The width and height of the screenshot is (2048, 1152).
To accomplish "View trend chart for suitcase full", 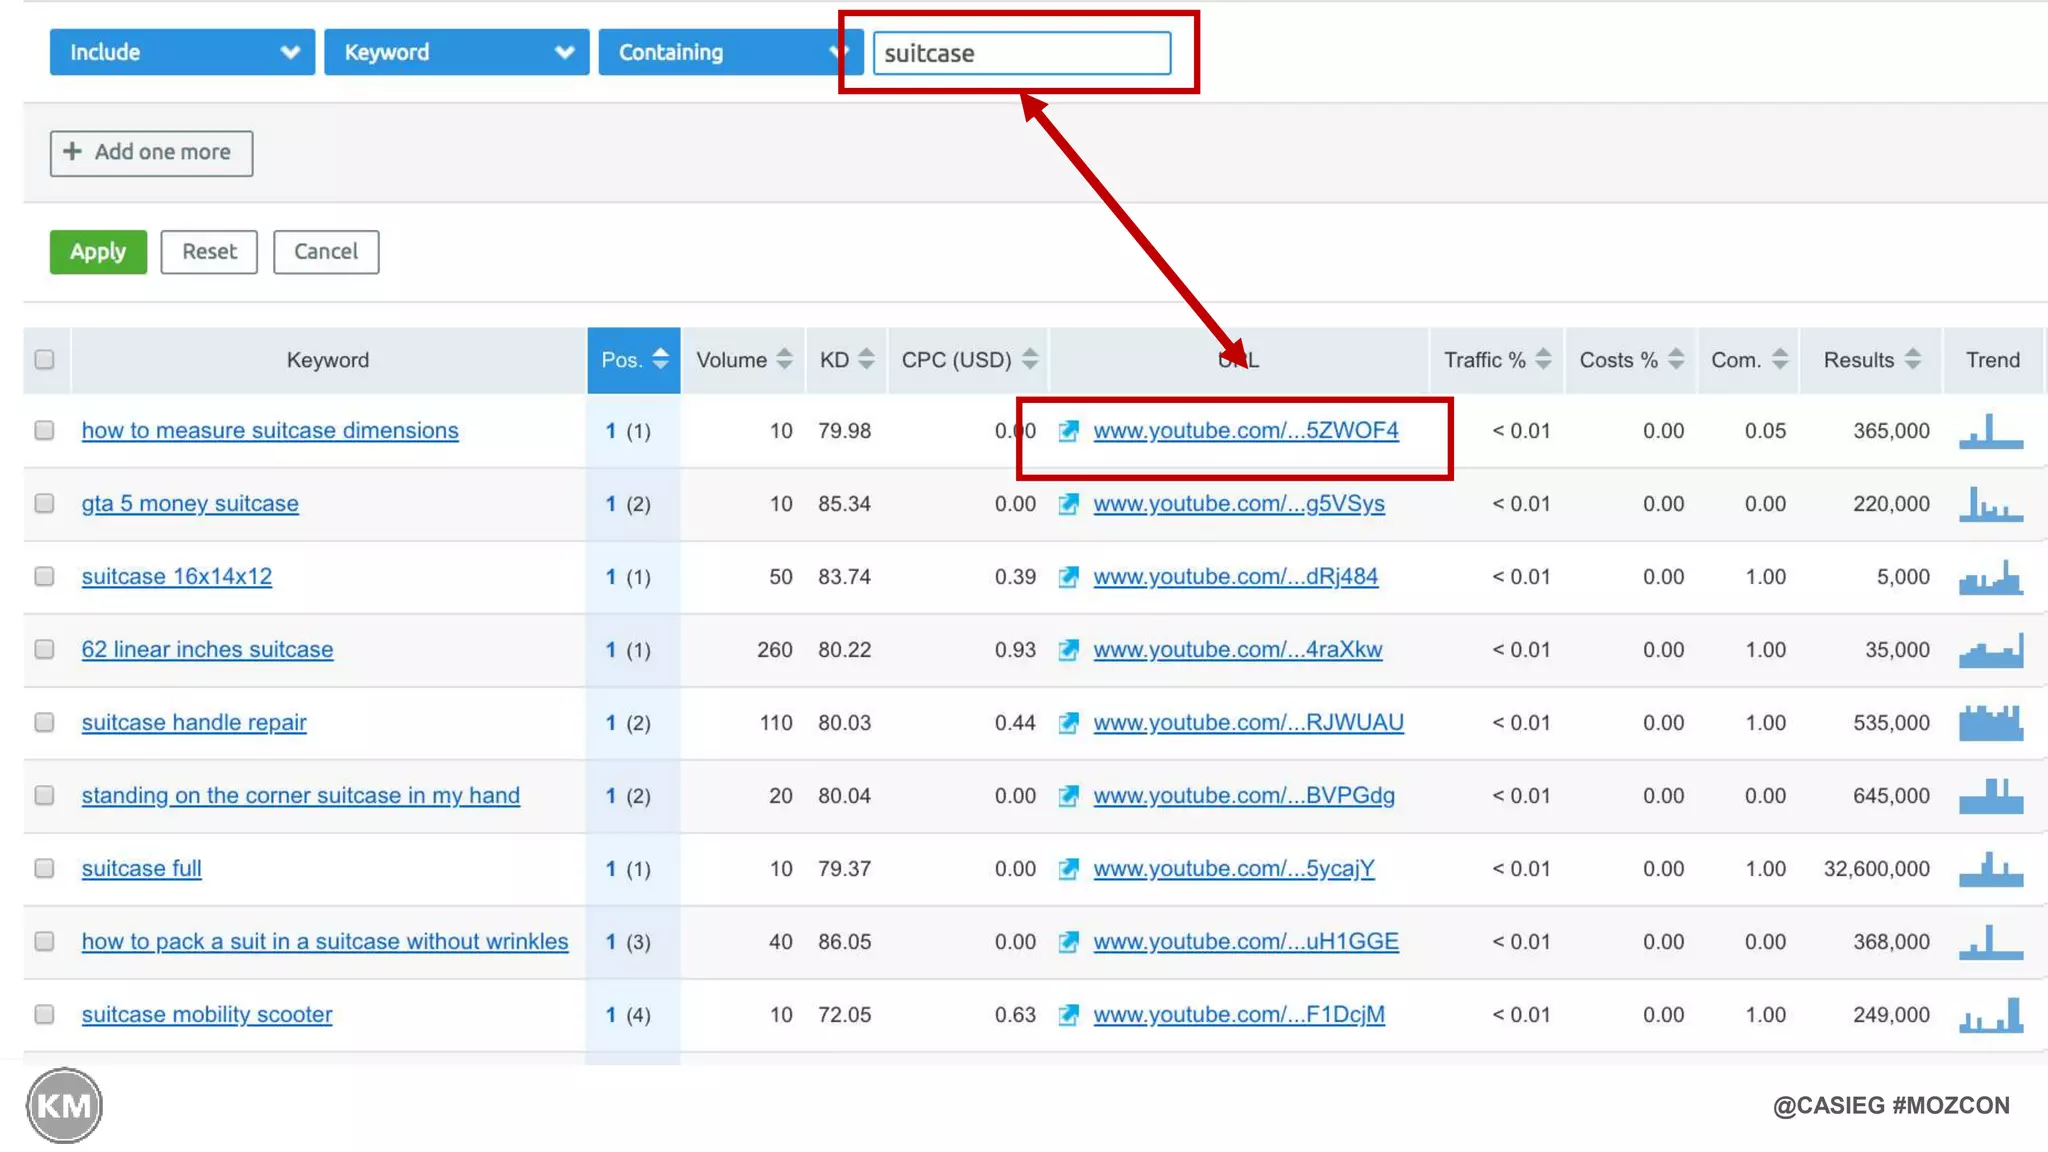I will tap(1990, 869).
